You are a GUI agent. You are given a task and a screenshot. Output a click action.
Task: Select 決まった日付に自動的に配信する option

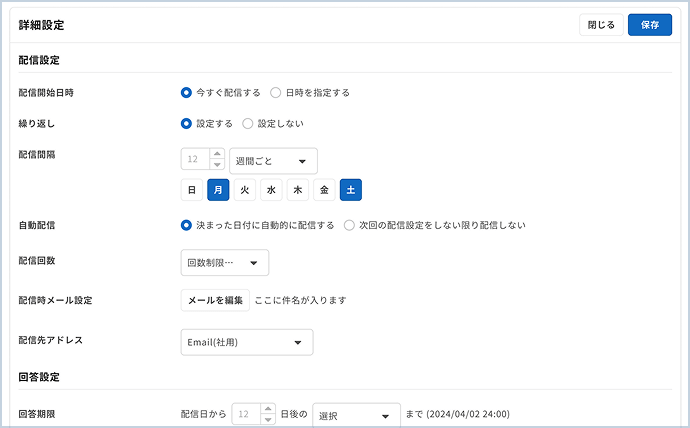[x=186, y=225]
